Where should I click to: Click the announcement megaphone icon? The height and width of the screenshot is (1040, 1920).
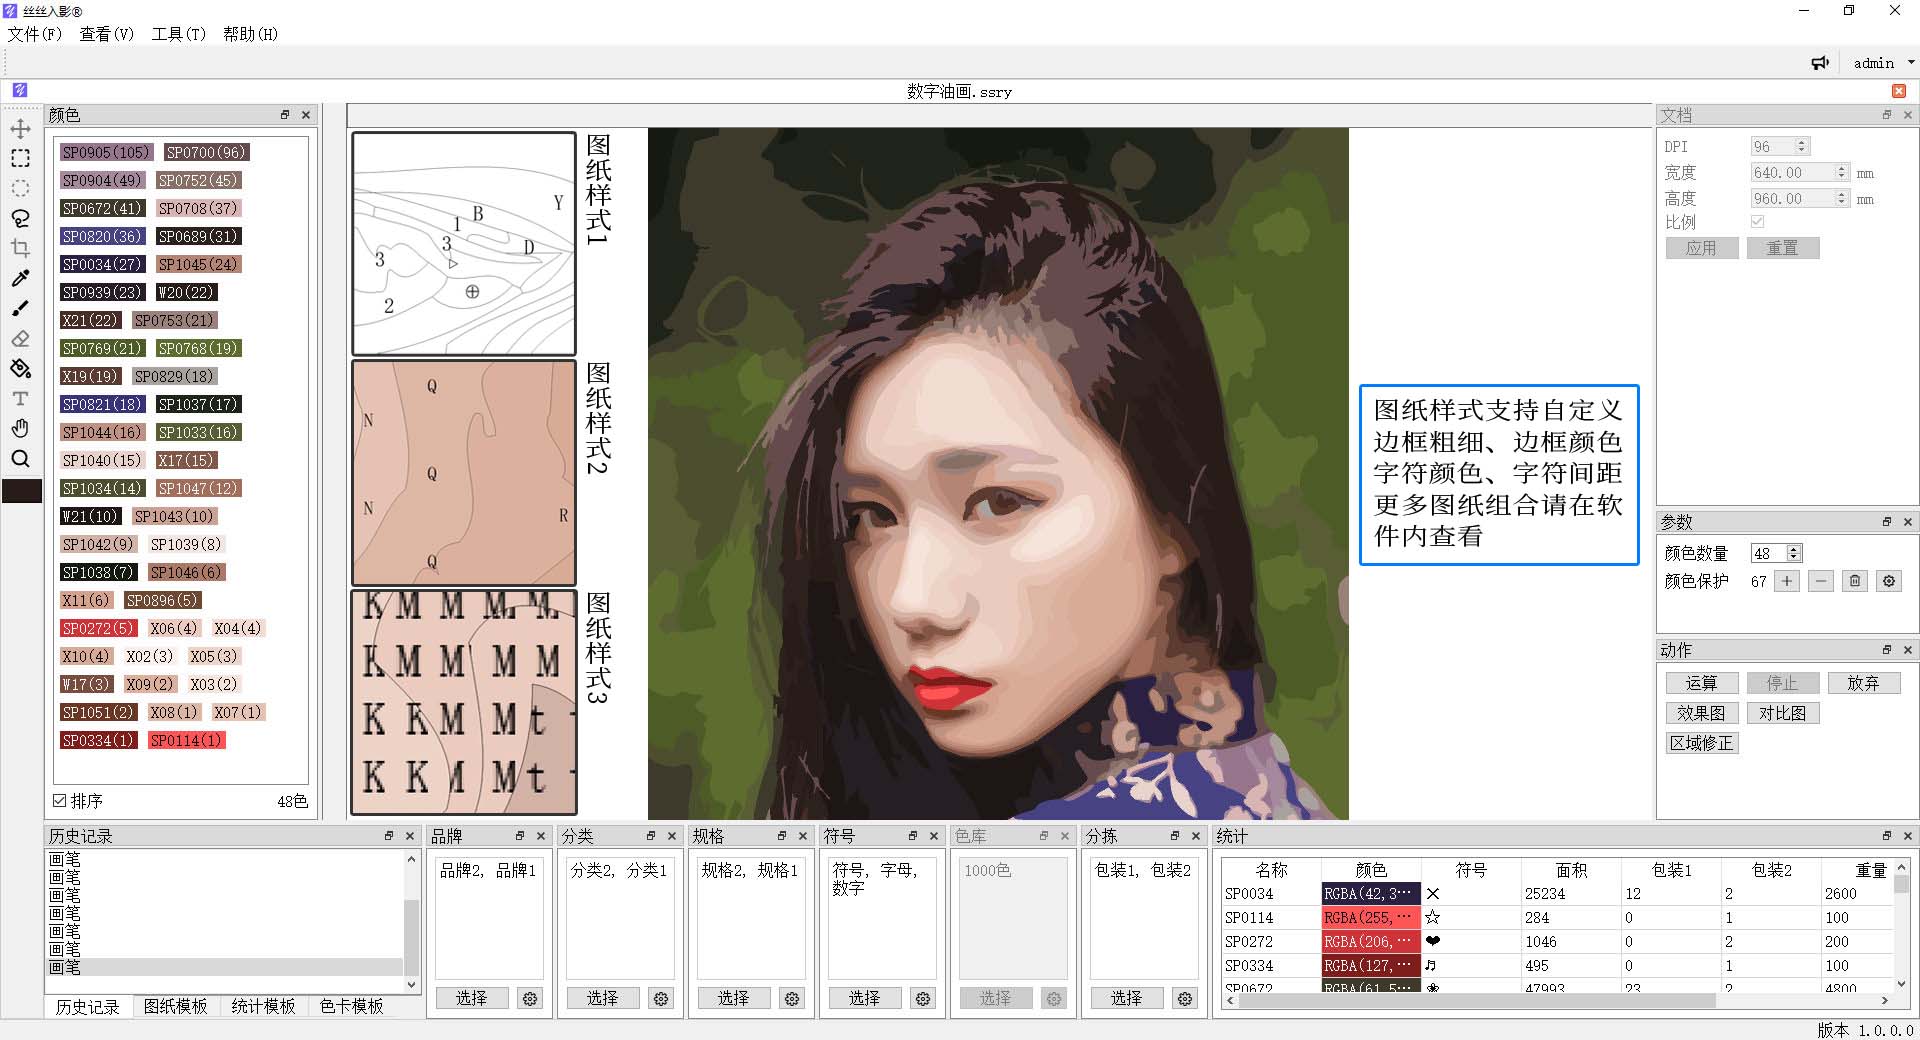point(1820,63)
